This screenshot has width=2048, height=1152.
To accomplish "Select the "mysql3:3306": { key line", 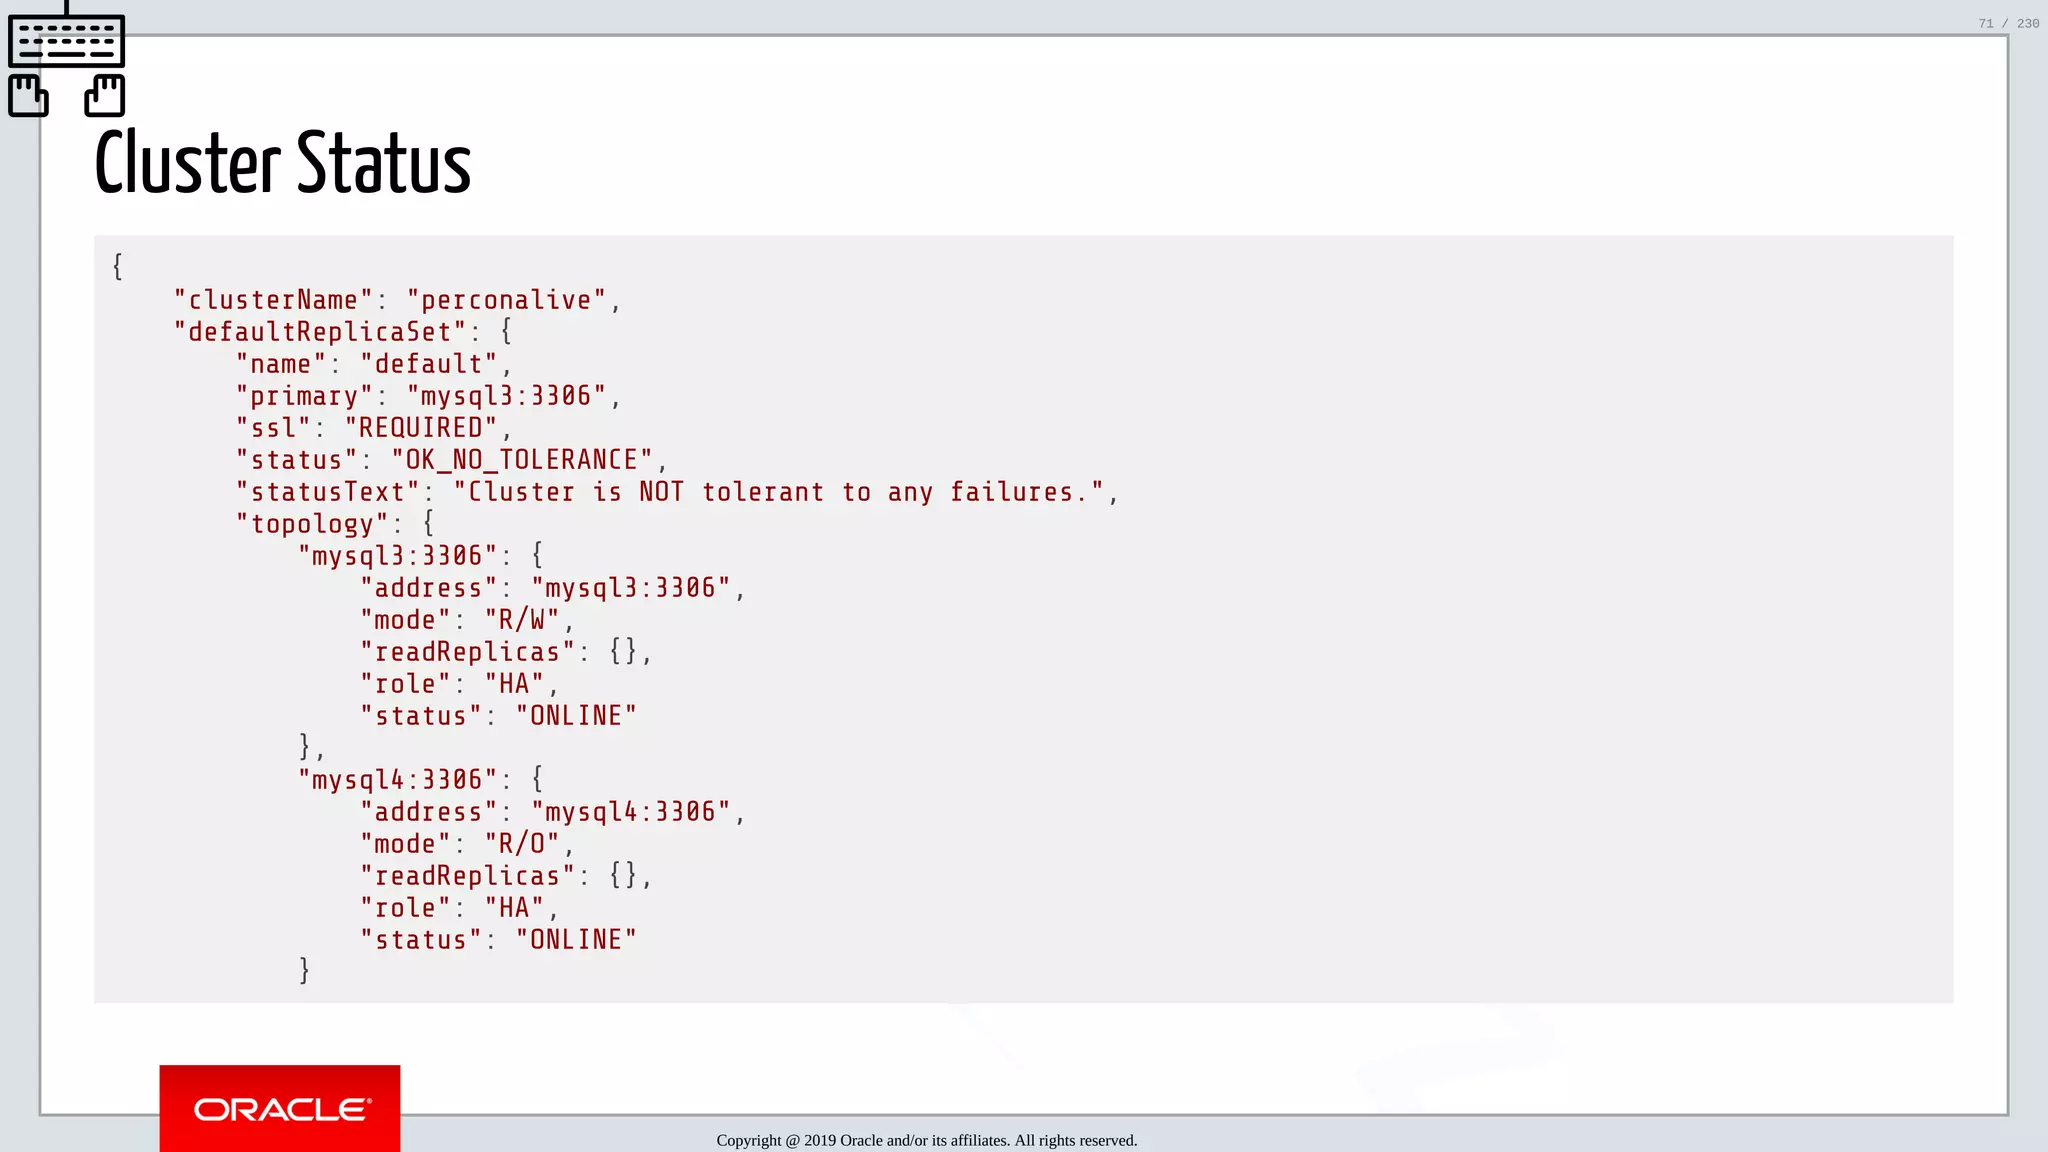I will pos(421,556).
